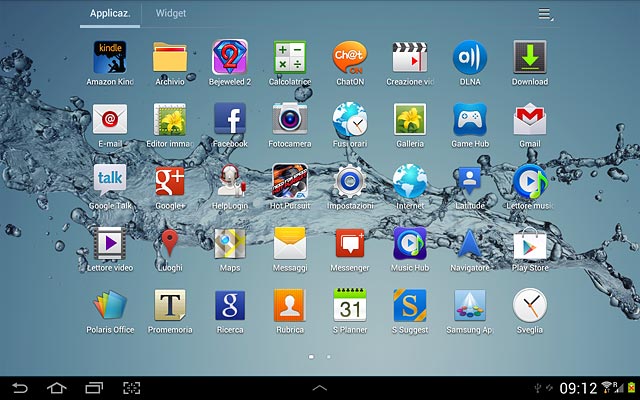The width and height of the screenshot is (640, 400).
Task: Open Fusi orari world clock
Action: [x=350, y=119]
